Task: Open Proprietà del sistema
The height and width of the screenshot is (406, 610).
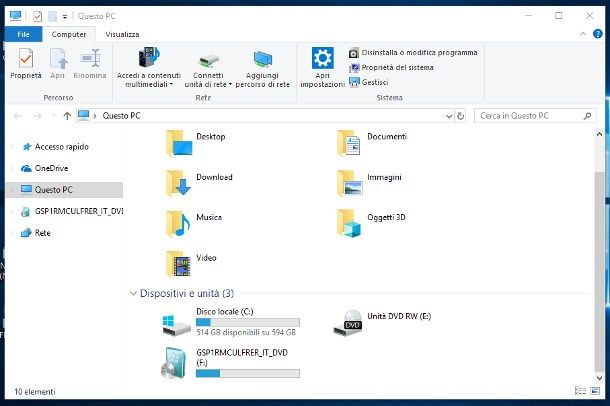Action: (x=391, y=68)
